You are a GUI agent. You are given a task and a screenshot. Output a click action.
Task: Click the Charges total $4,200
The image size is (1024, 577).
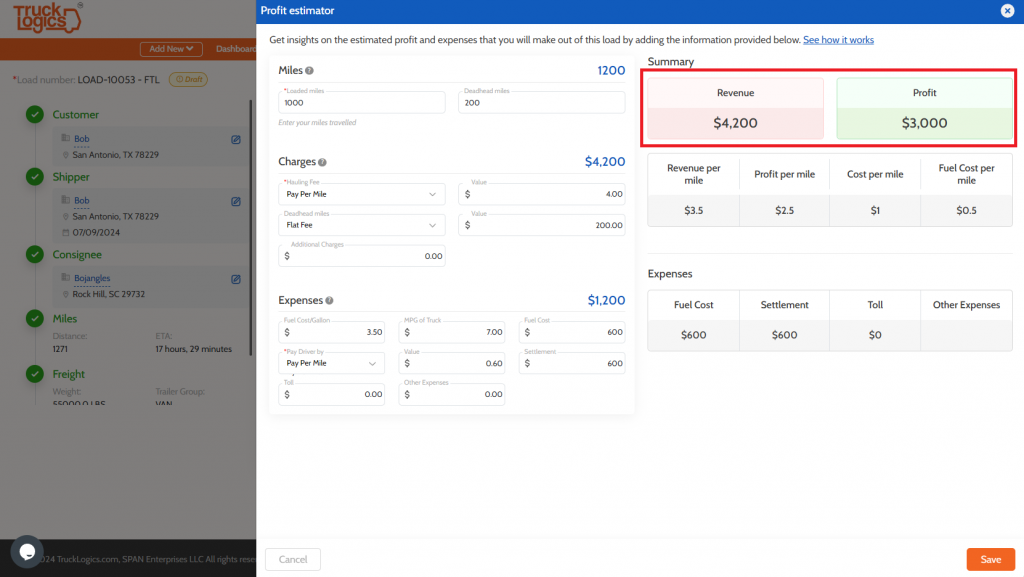[605, 162]
